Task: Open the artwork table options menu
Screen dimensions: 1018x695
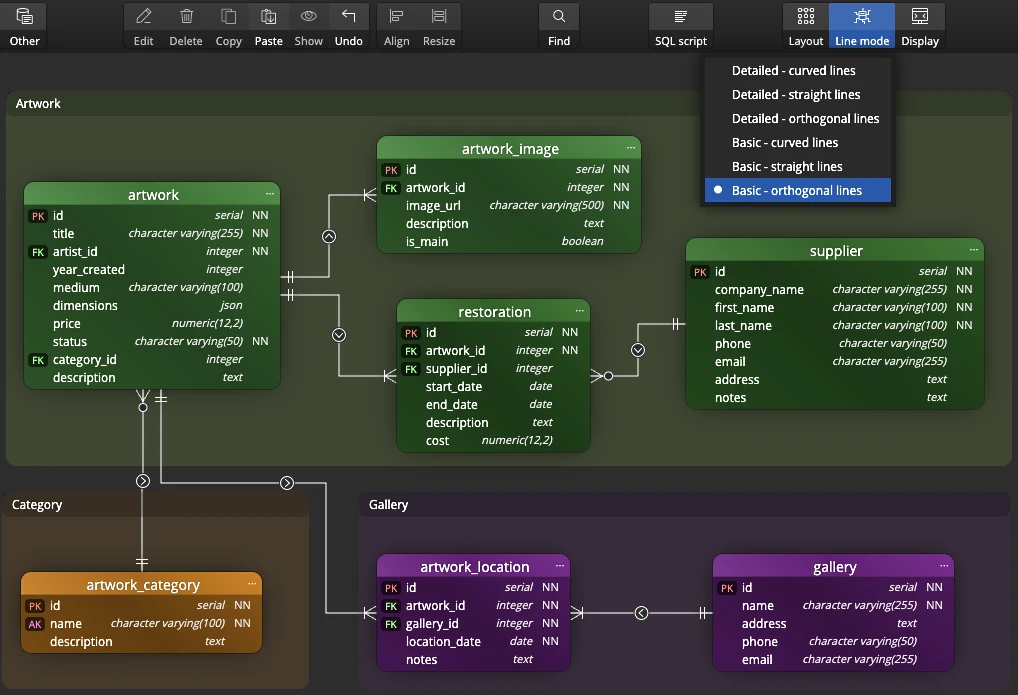Action: pyautogui.click(x=269, y=194)
